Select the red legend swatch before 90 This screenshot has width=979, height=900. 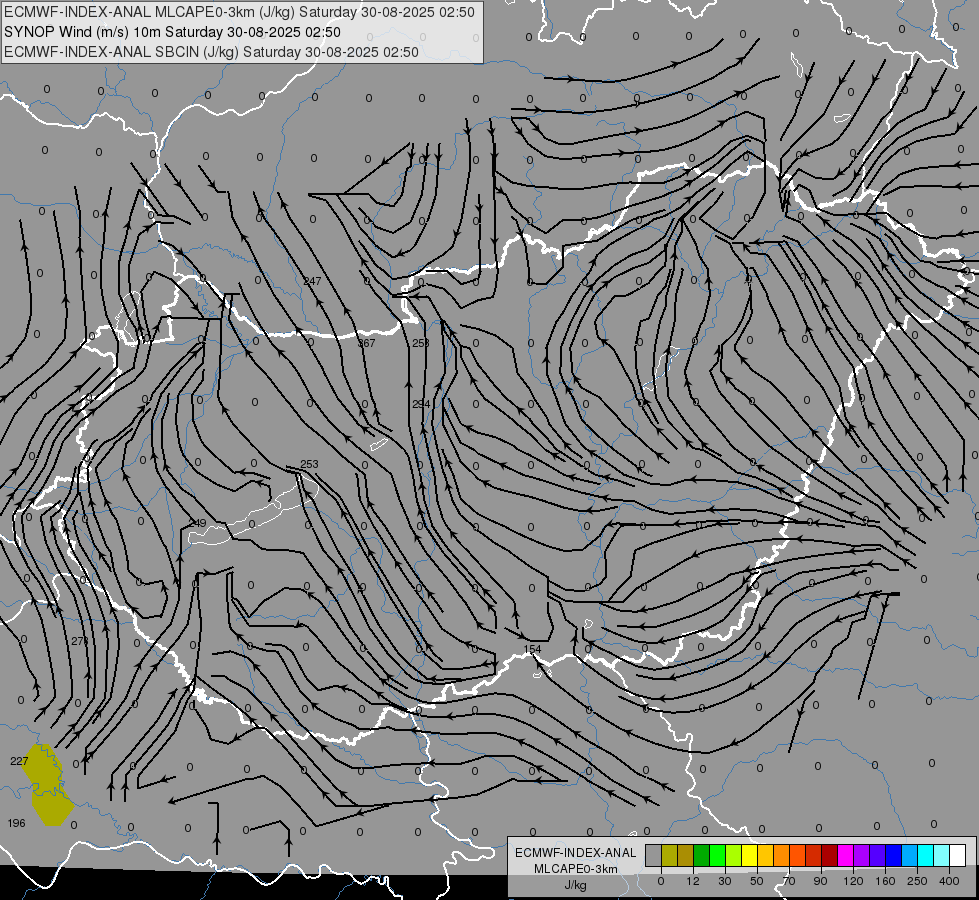pyautogui.click(x=814, y=855)
